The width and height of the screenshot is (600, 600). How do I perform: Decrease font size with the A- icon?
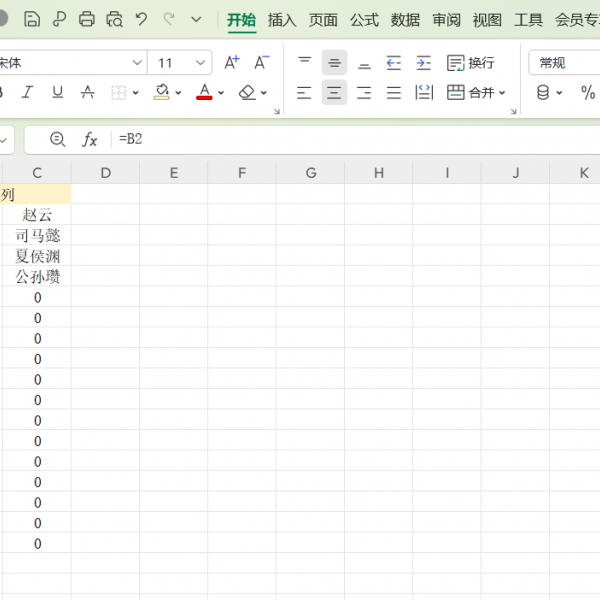[x=261, y=62]
